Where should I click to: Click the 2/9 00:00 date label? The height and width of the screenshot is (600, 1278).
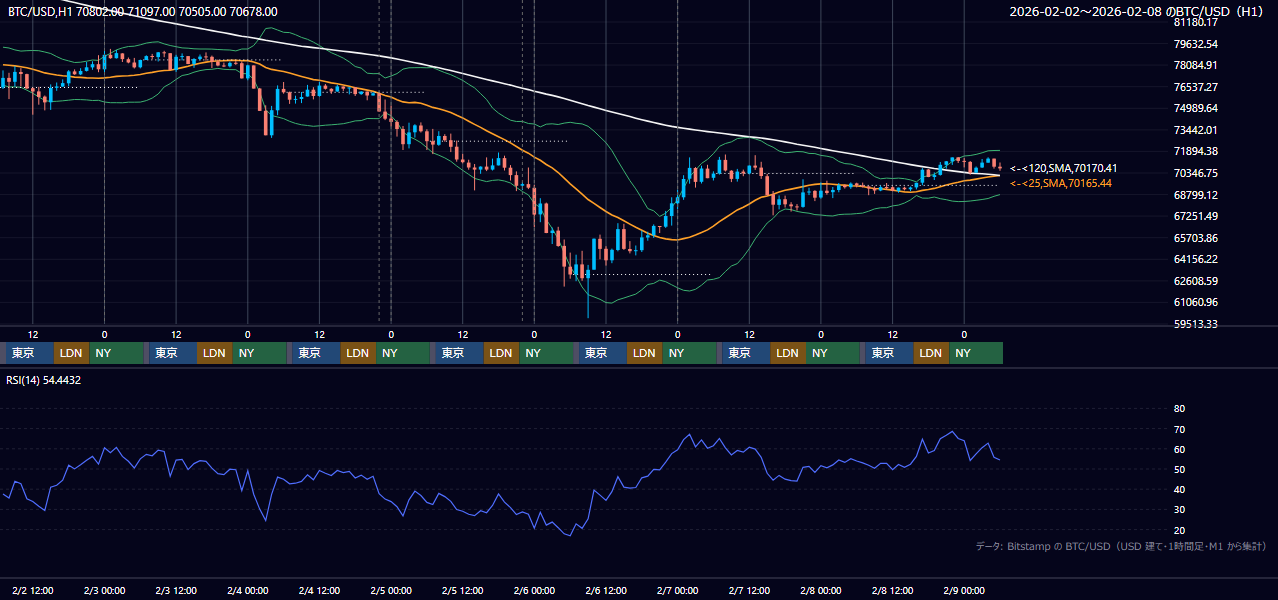click(964, 591)
